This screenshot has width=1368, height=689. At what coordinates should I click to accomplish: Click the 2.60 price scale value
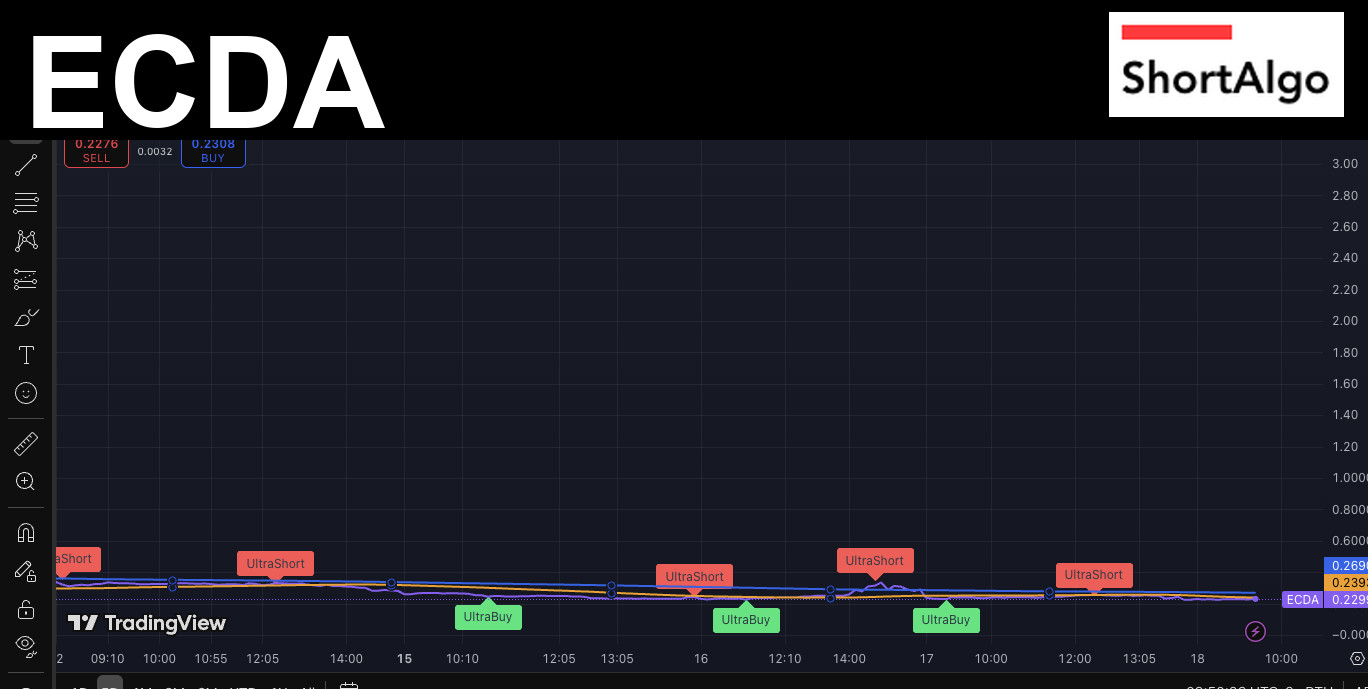point(1344,227)
